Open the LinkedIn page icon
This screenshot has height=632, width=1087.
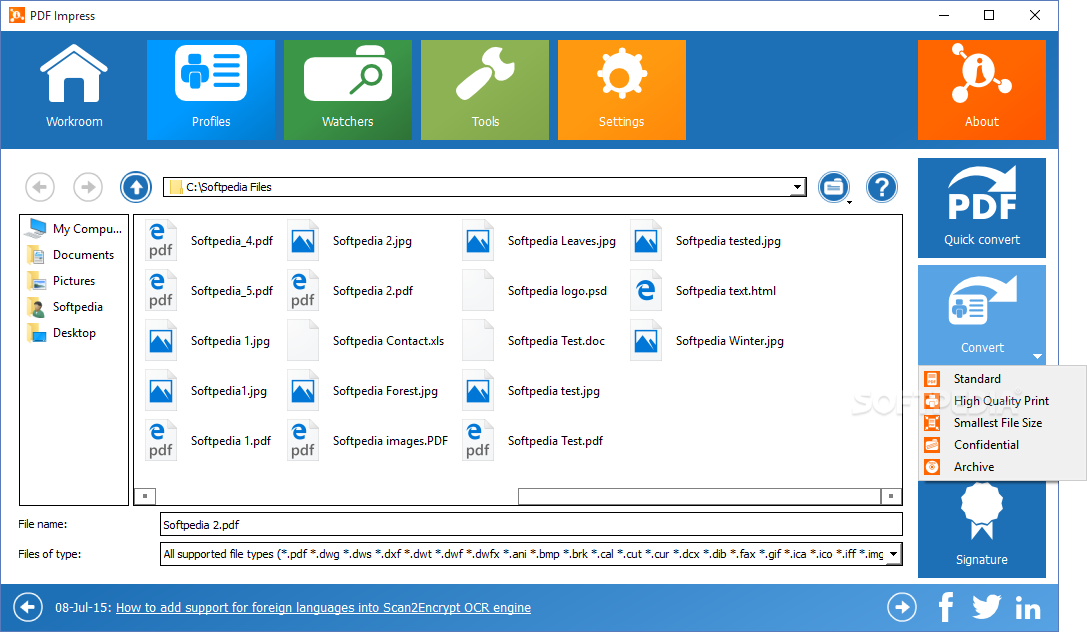click(1027, 609)
